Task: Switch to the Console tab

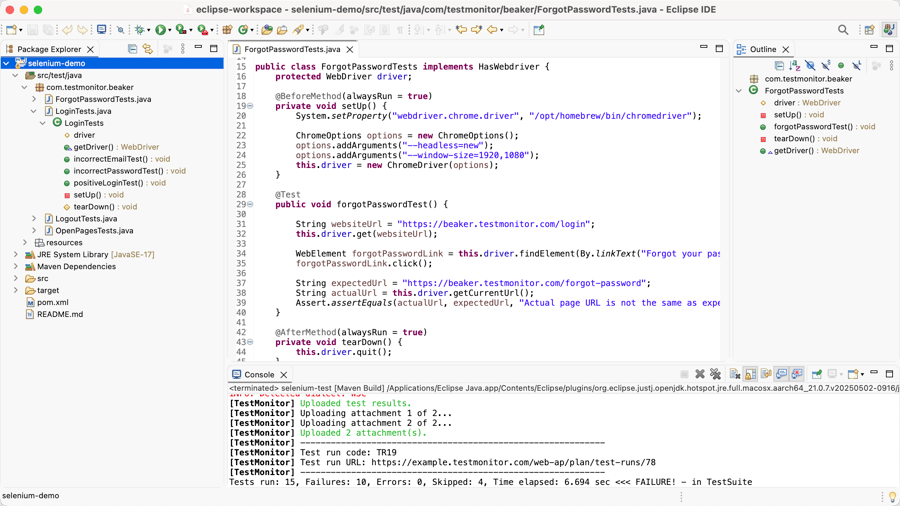Action: (x=259, y=375)
